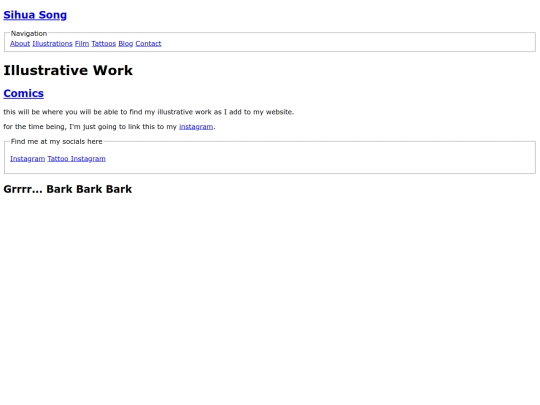Screen dimensions: 540x405
Task: Open the Film nav link
Action: tap(82, 44)
